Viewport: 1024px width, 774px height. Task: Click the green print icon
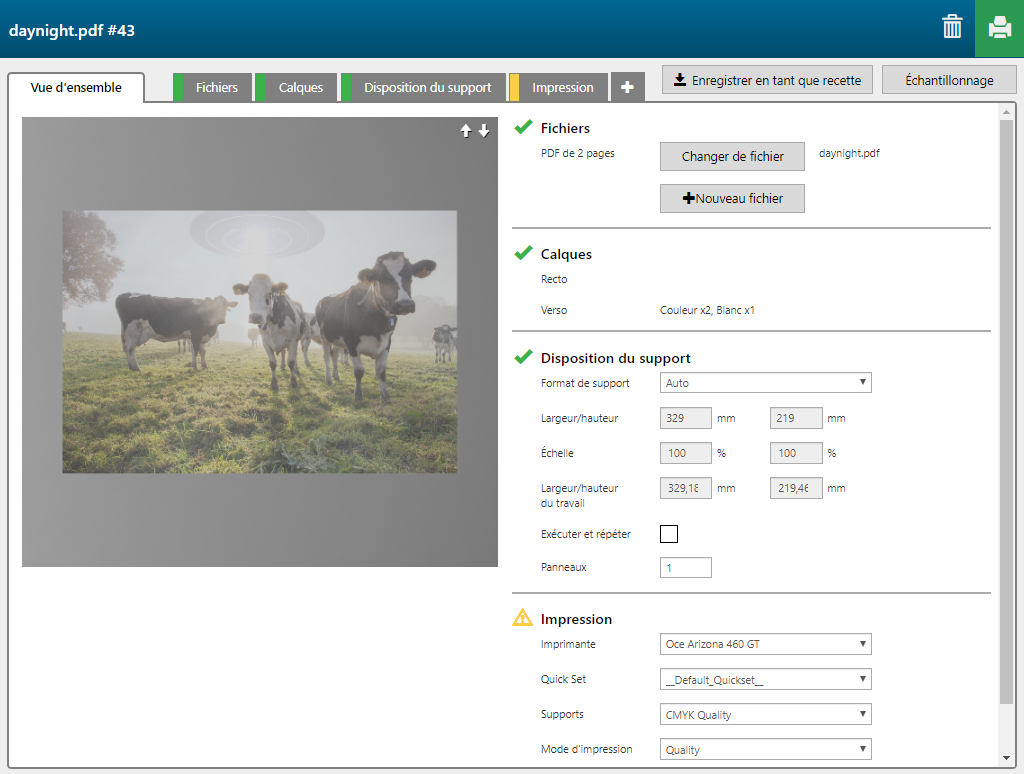(999, 28)
